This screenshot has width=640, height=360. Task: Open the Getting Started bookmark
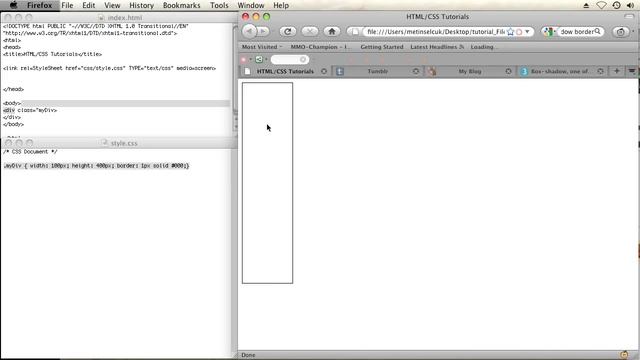coord(382,47)
